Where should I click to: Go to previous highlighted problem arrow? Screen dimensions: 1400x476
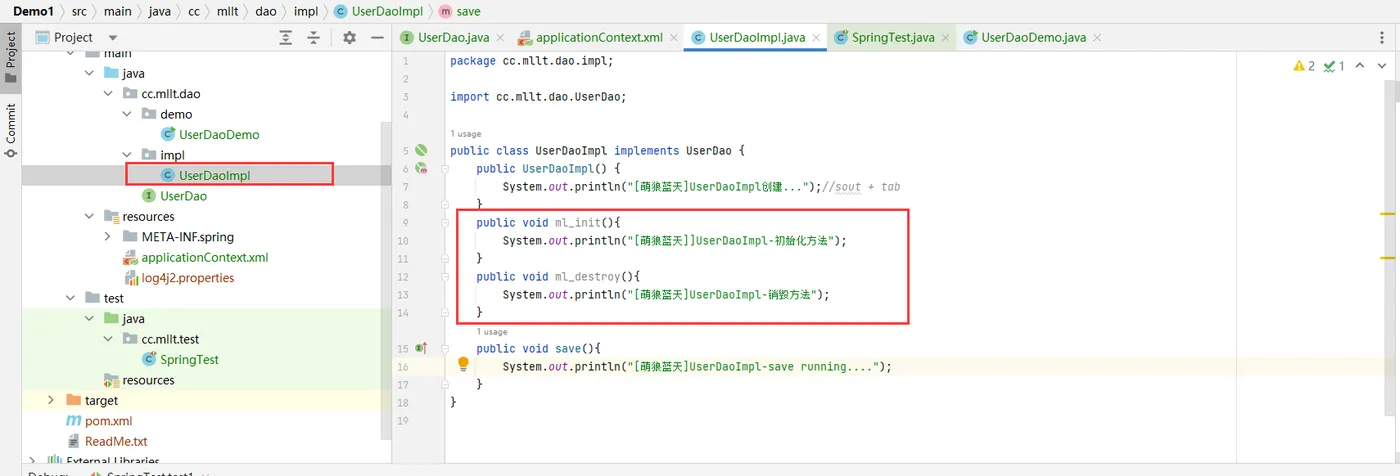(1359, 66)
